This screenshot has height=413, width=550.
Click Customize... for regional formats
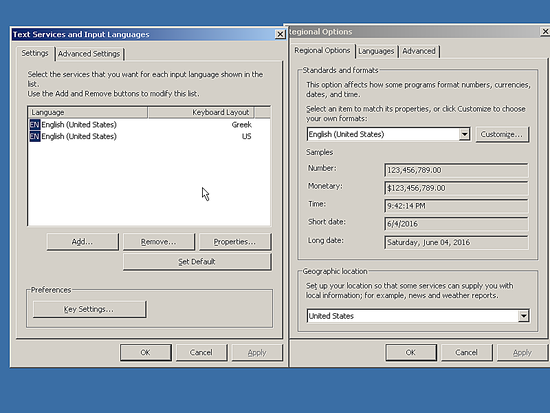point(502,134)
